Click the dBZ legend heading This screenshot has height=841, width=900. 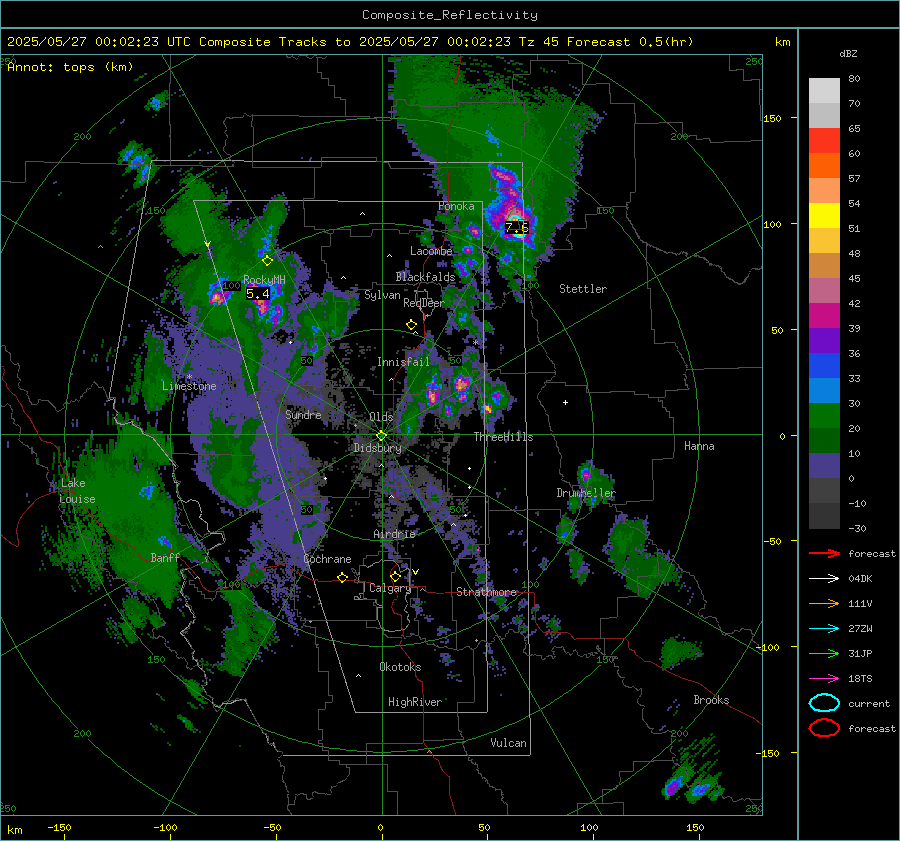pyautogui.click(x=848, y=53)
